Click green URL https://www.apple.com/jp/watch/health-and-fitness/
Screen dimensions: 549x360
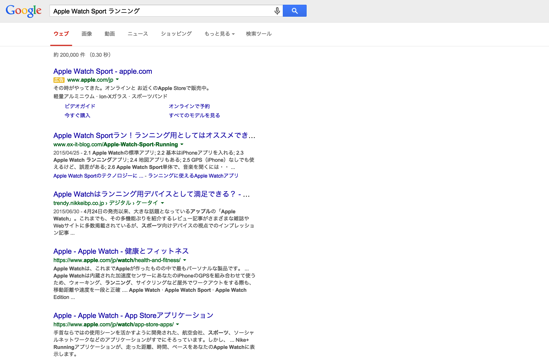point(117,260)
